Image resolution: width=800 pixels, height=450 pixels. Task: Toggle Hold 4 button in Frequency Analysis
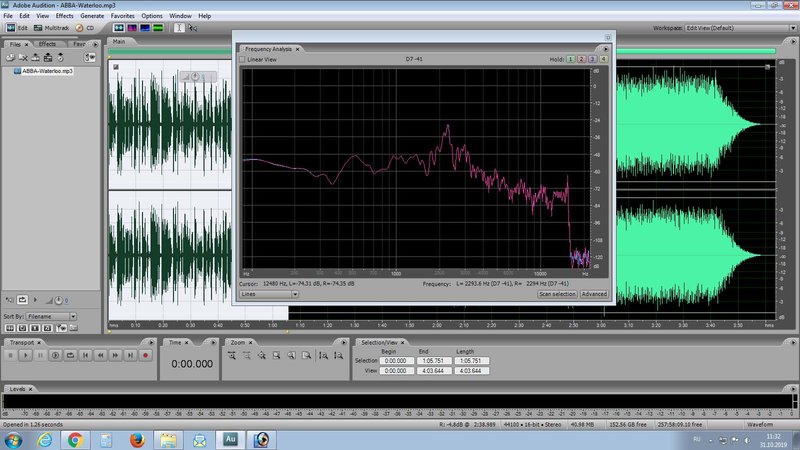click(x=604, y=59)
